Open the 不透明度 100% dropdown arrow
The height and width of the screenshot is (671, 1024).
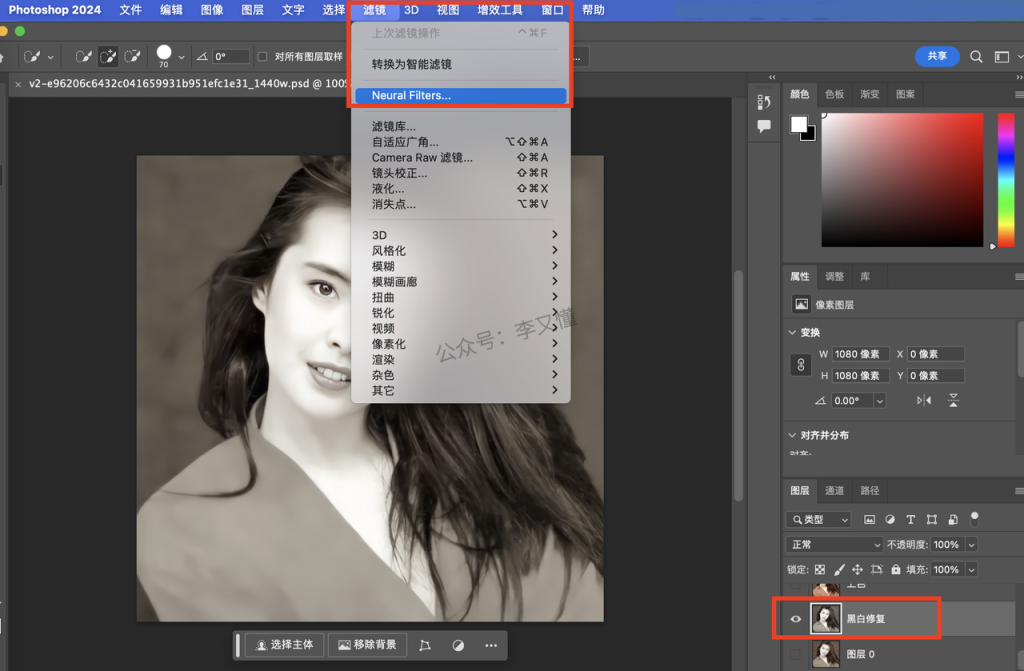pos(971,545)
